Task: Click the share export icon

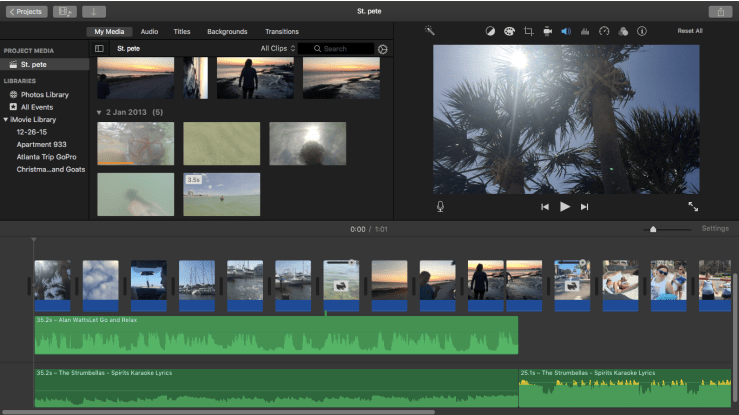Action: (719, 11)
